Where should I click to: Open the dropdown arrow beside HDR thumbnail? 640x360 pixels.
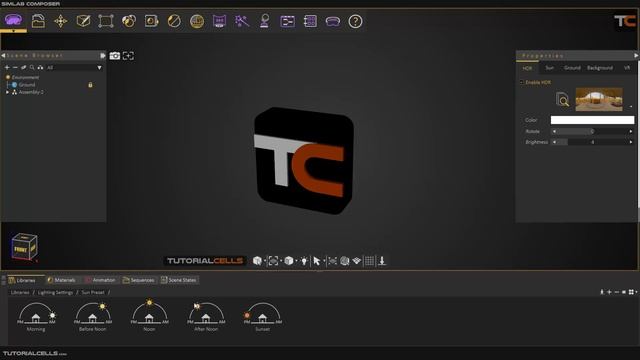[630, 107]
